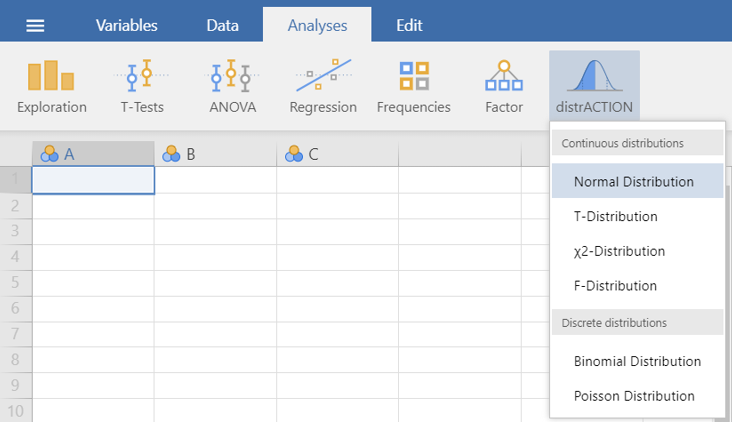Open the Factor analysis menu
732x422 pixels.
[x=504, y=87]
